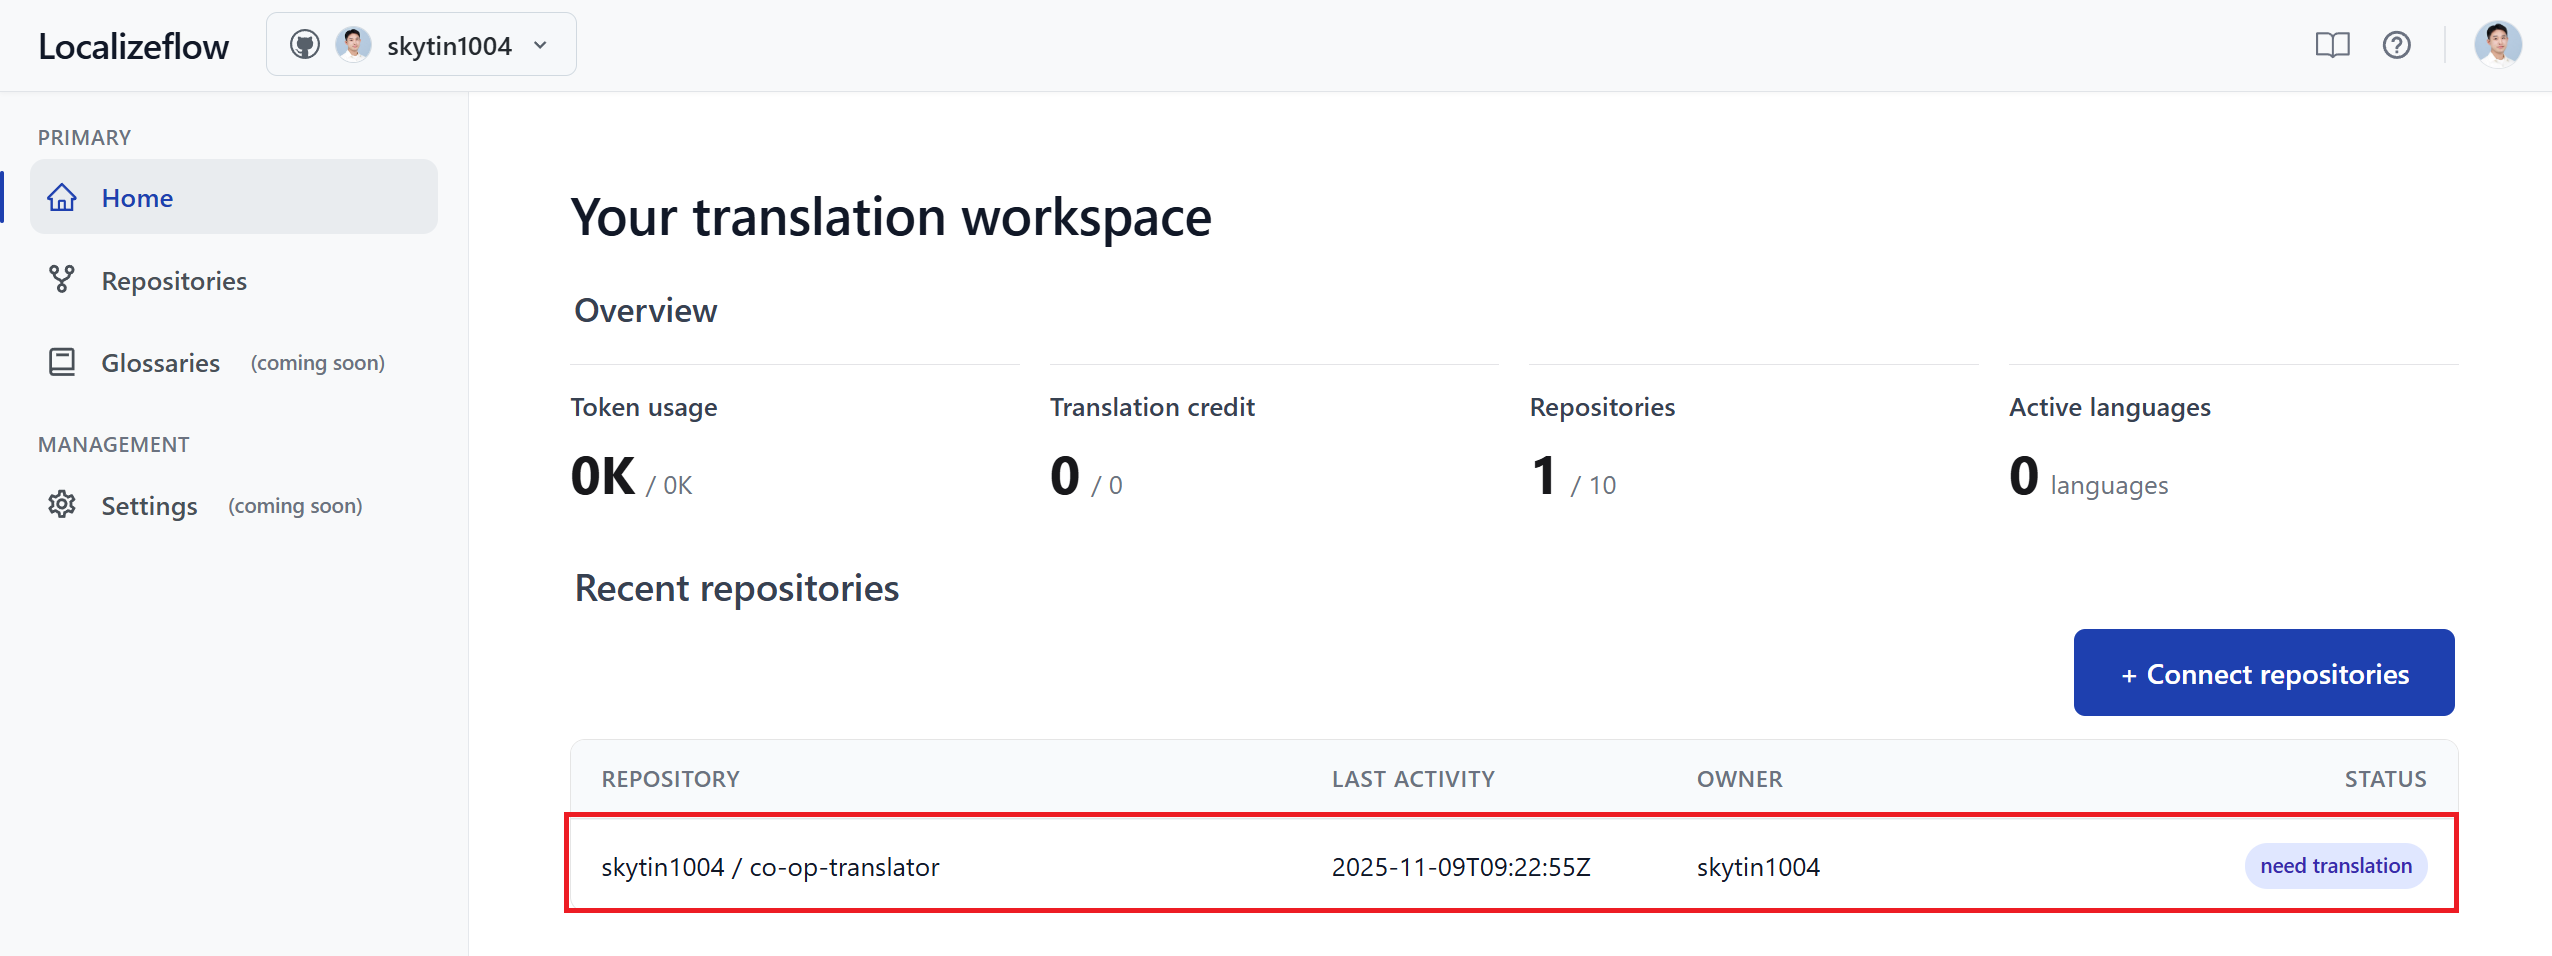Click the Glossaries book icon

click(x=62, y=362)
